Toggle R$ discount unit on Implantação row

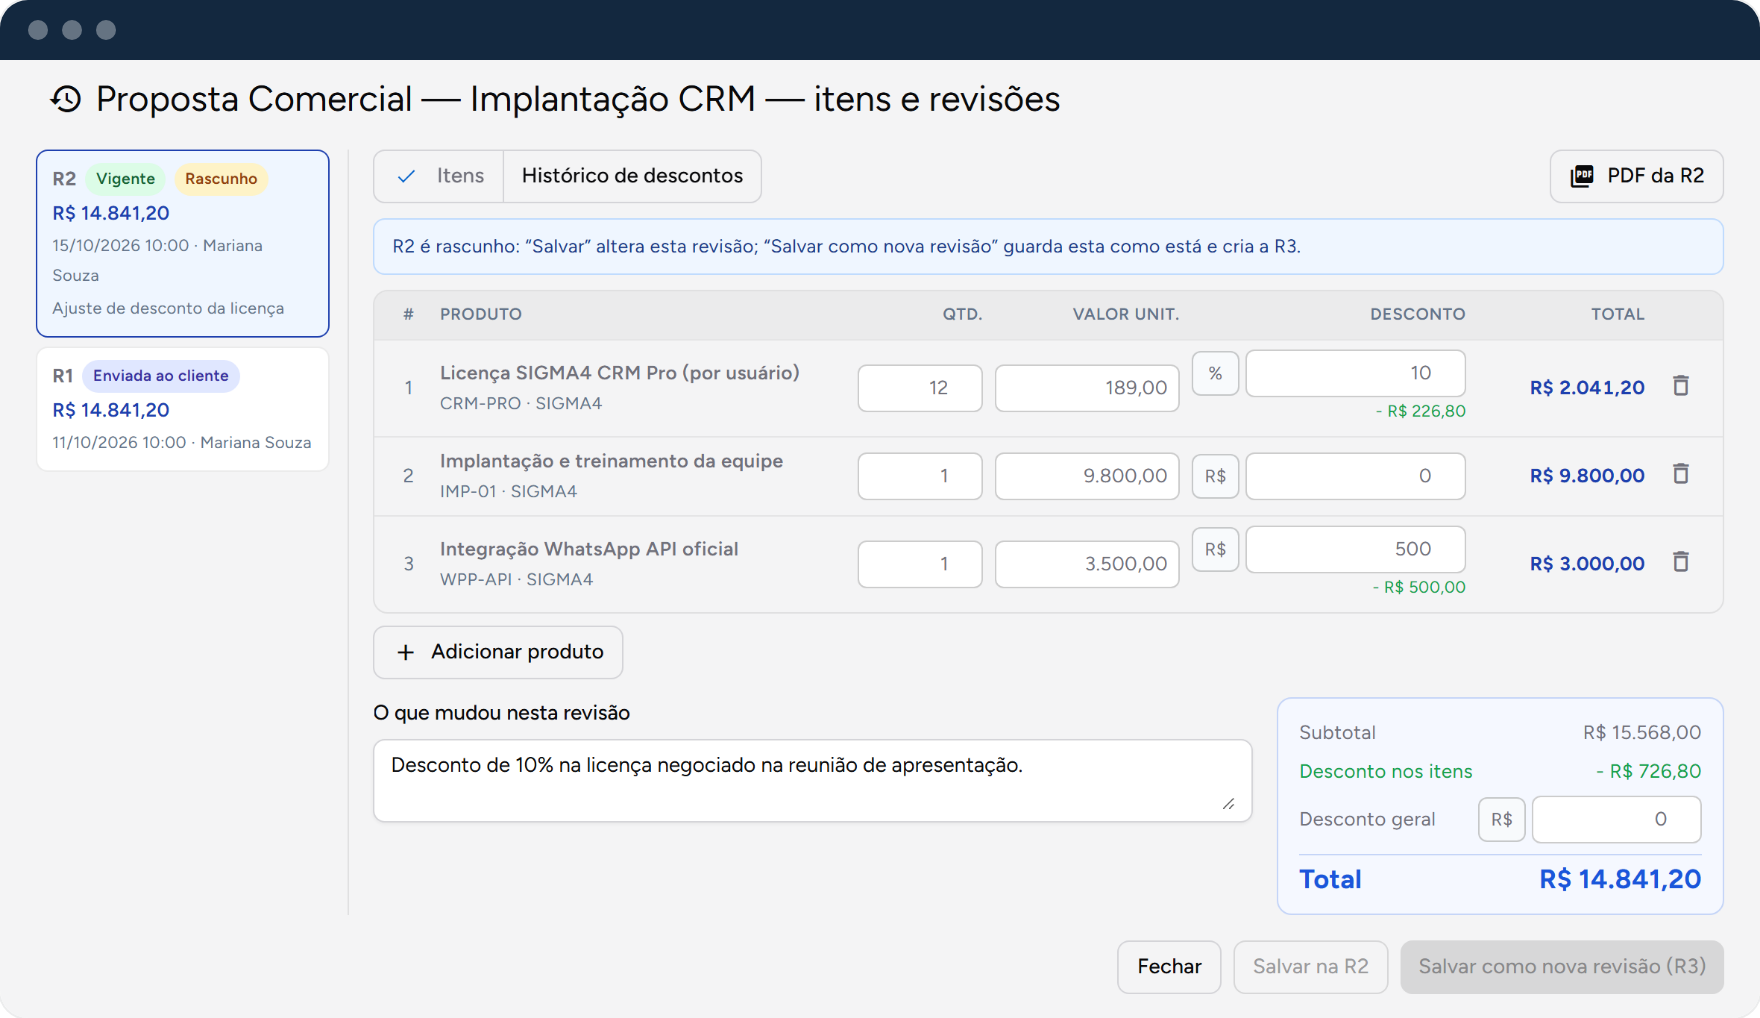coord(1215,476)
